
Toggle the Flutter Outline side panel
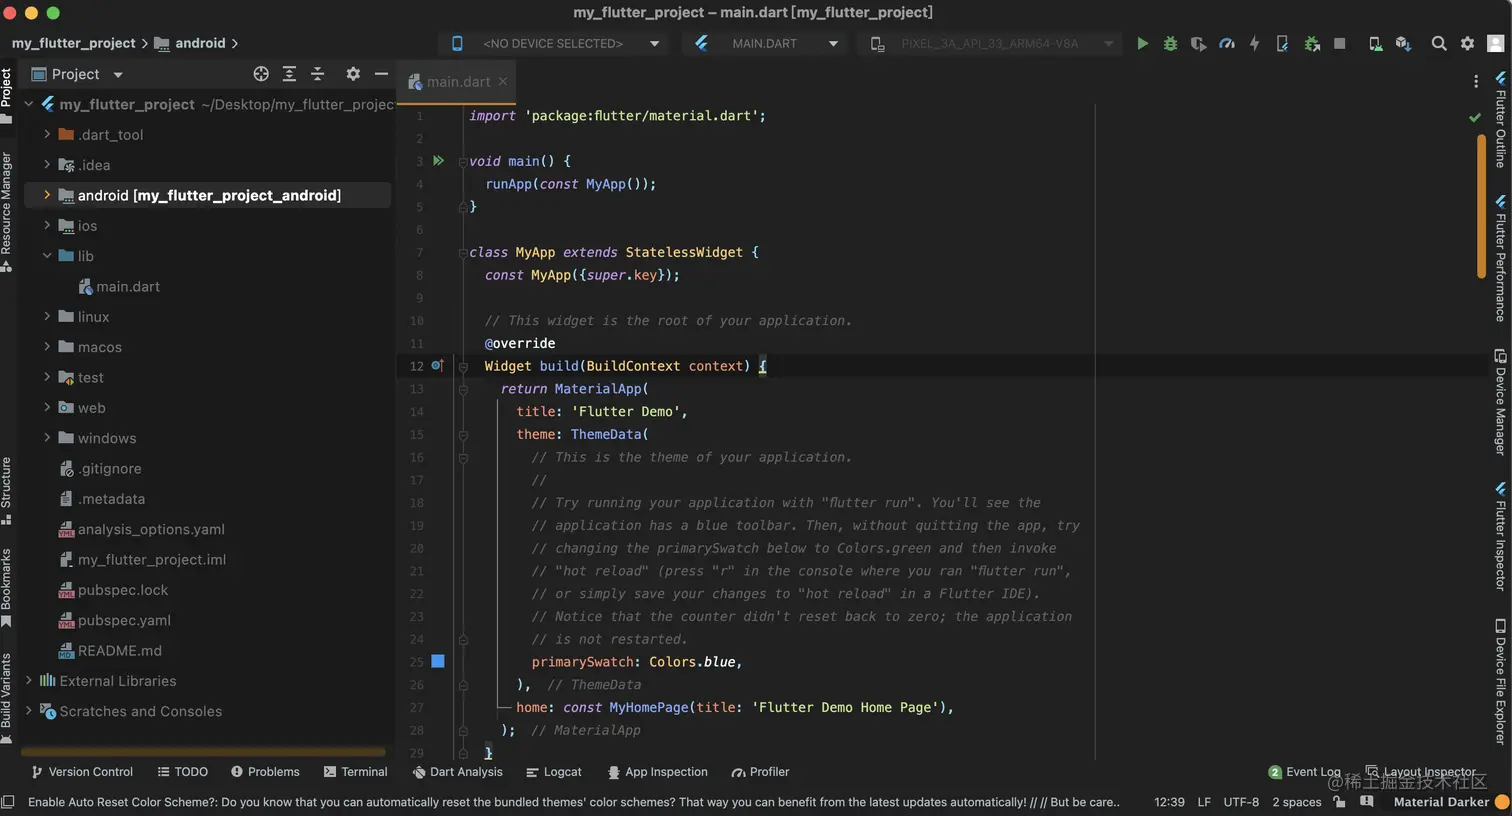(x=1501, y=120)
